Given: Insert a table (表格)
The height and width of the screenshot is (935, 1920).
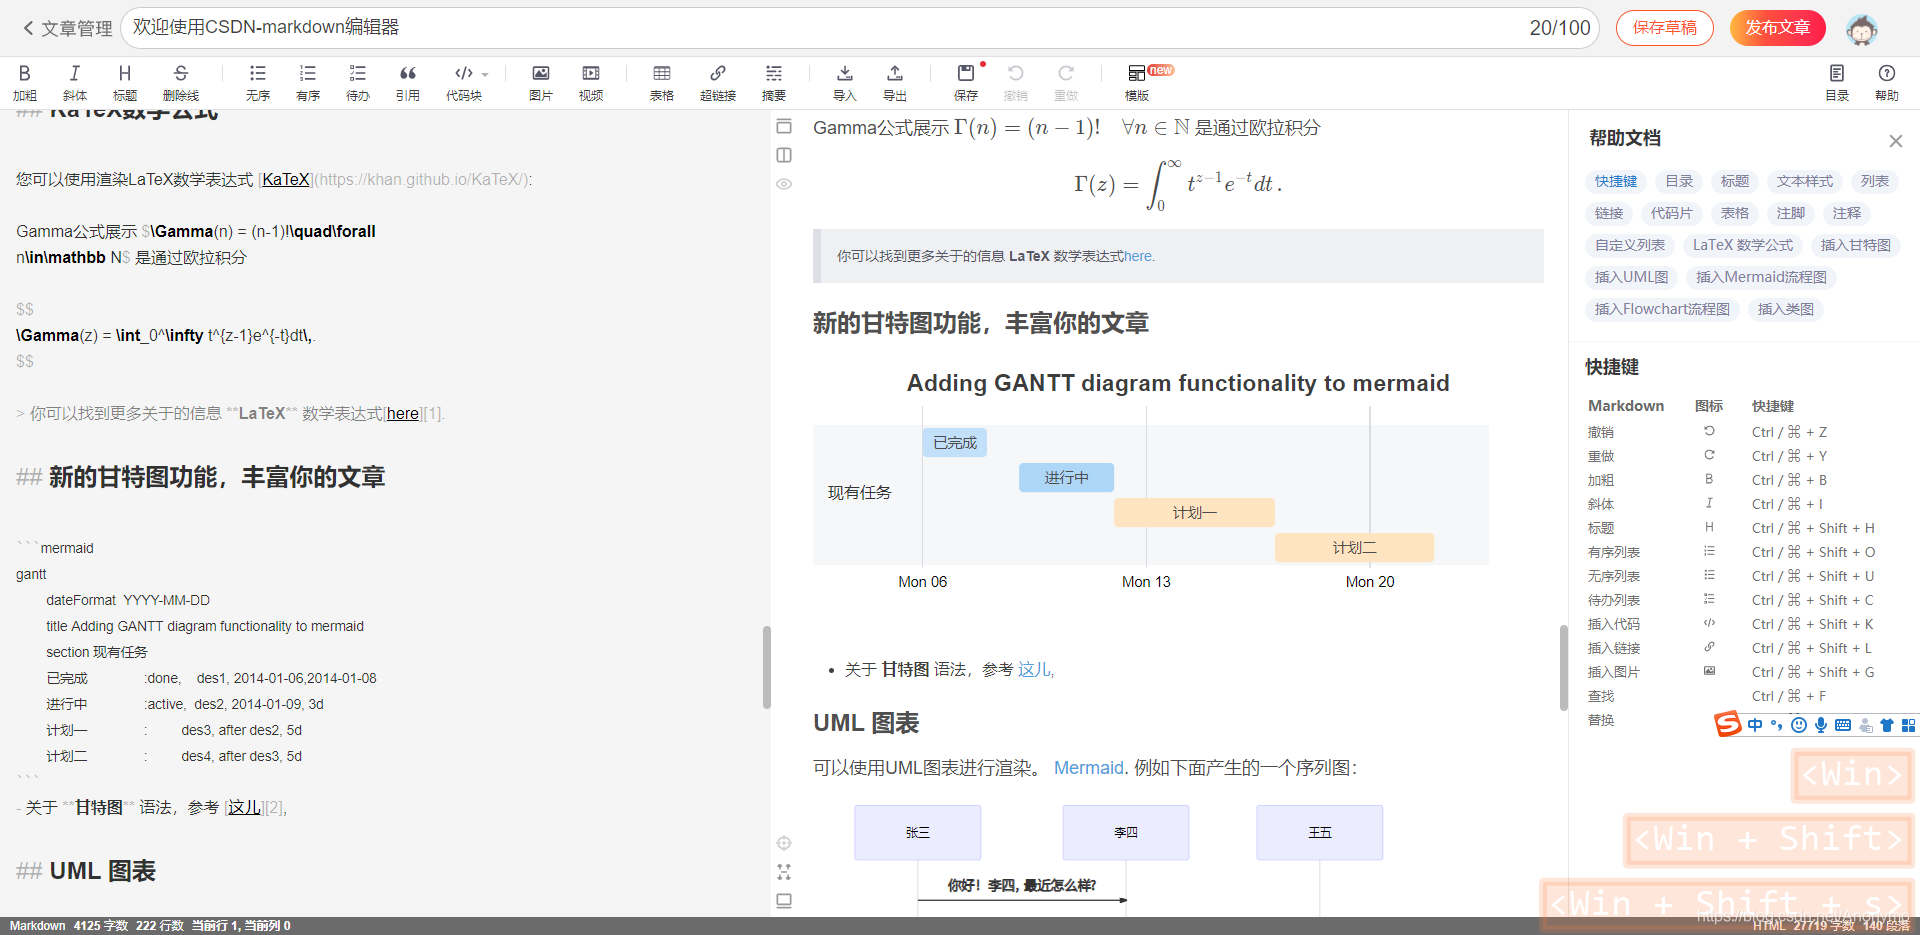Looking at the screenshot, I should pyautogui.click(x=662, y=82).
